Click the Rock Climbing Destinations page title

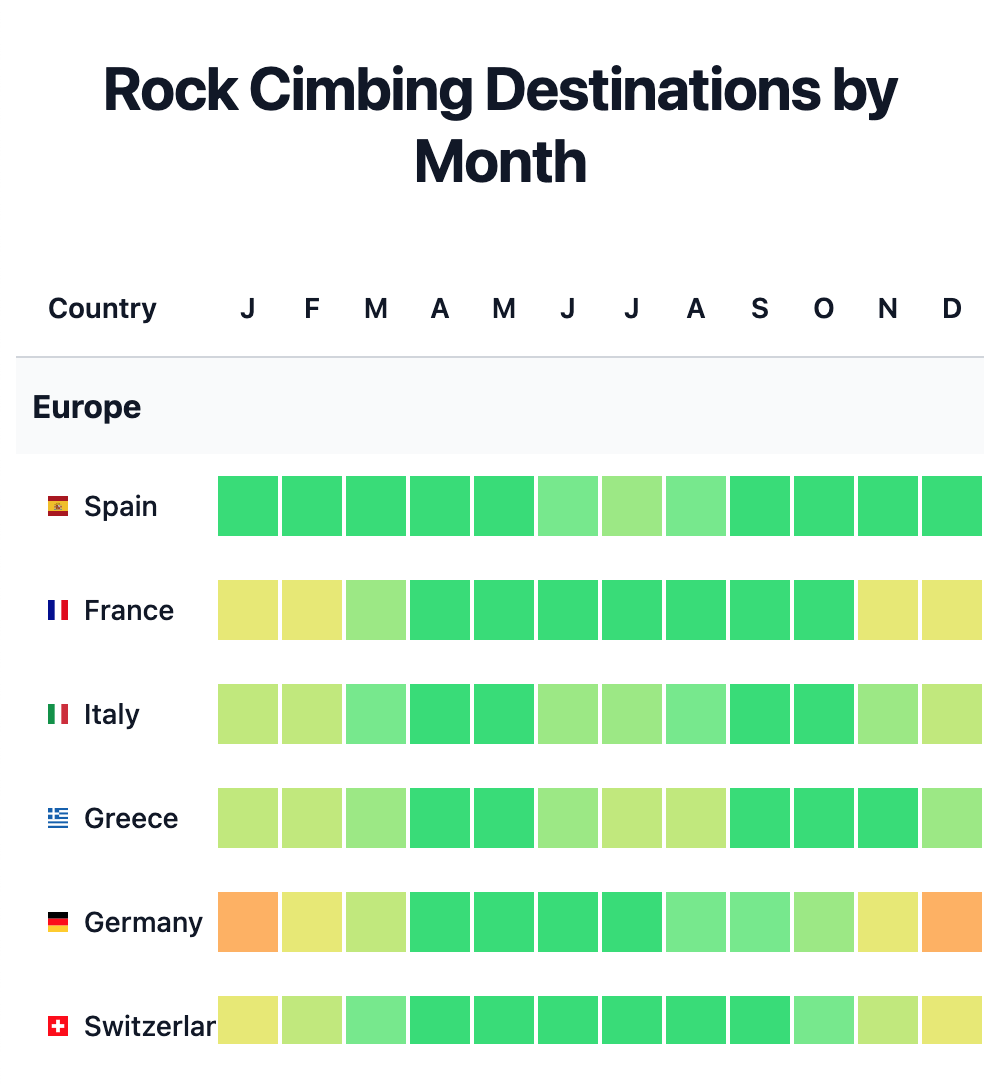[500, 125]
